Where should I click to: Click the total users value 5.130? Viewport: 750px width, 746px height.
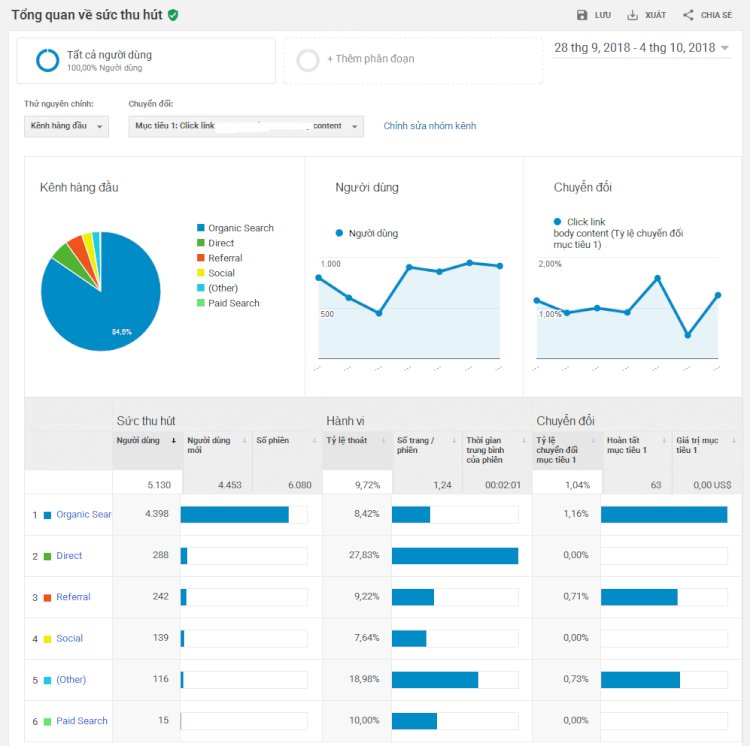tap(159, 485)
